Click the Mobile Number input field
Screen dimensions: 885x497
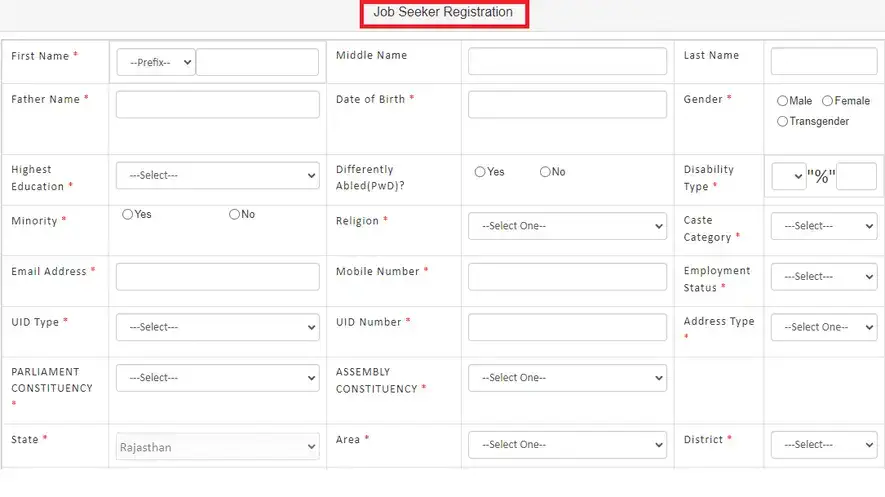coord(567,277)
